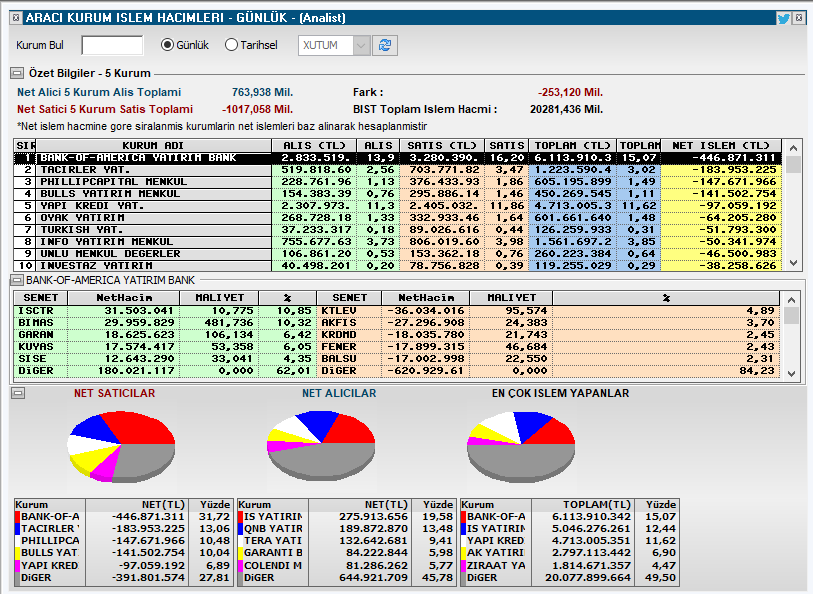Click QNB YATIR row in net buyers legend
The height and width of the screenshot is (594, 813).
point(346,529)
